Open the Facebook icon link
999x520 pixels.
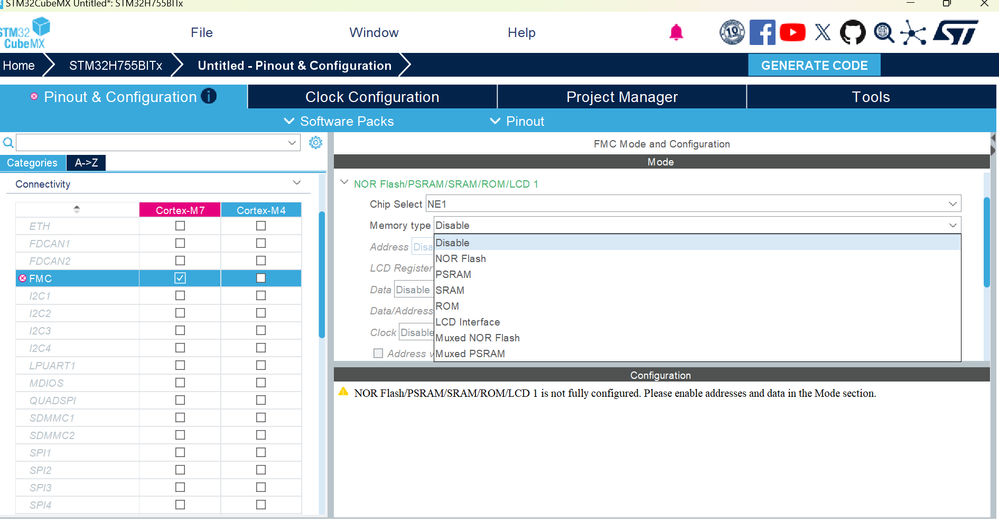point(762,32)
